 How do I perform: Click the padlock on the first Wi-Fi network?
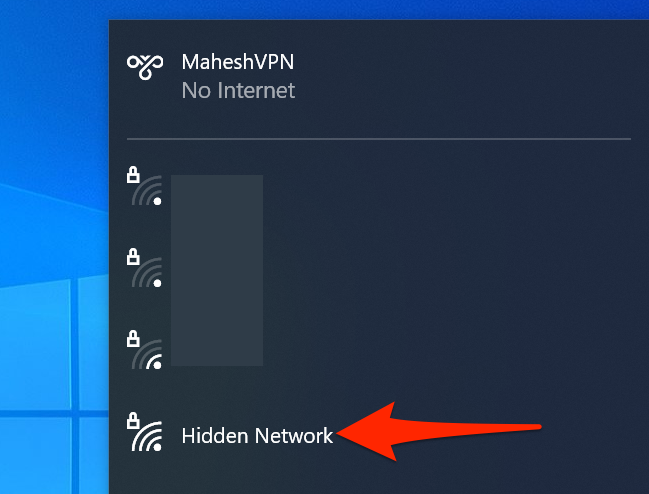tap(133, 175)
